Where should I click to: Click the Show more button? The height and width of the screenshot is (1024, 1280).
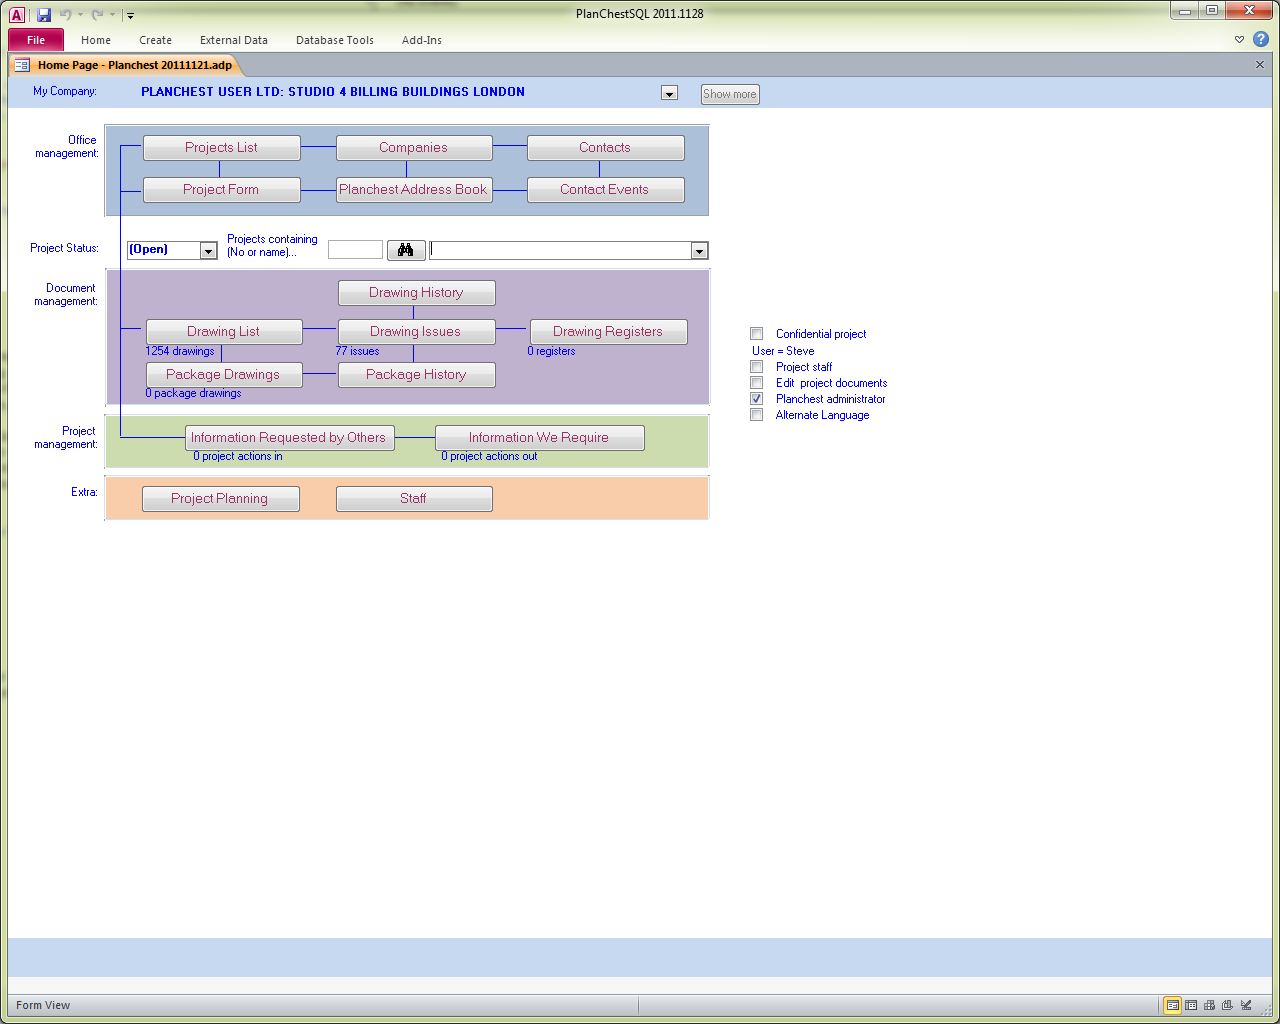730,94
